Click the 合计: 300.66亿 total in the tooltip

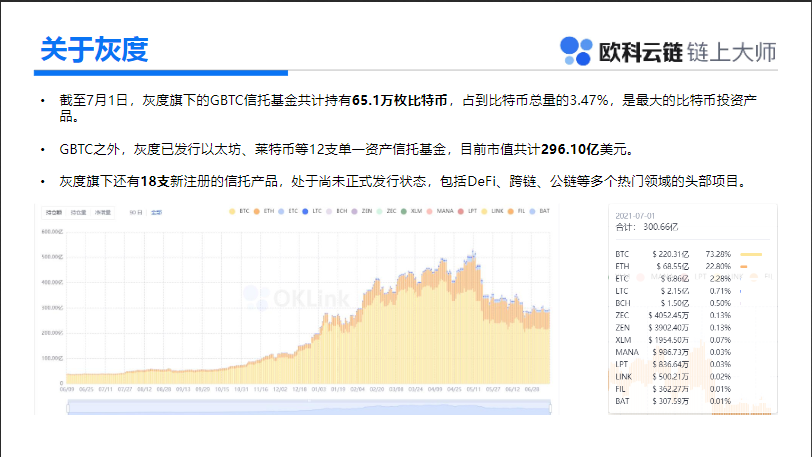click(647, 227)
